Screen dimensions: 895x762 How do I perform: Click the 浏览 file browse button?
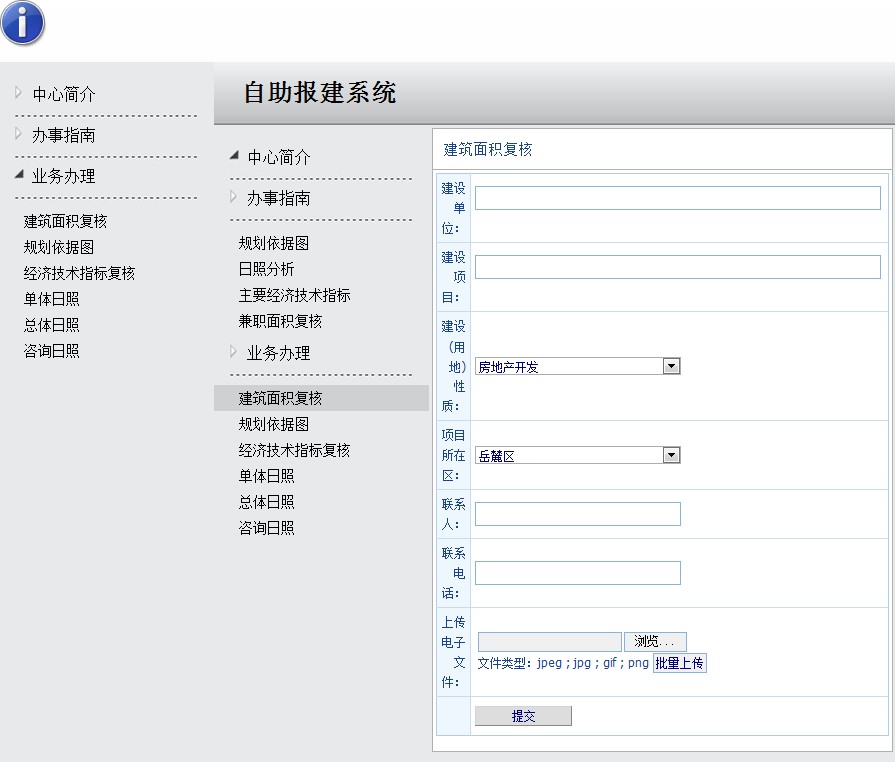655,642
